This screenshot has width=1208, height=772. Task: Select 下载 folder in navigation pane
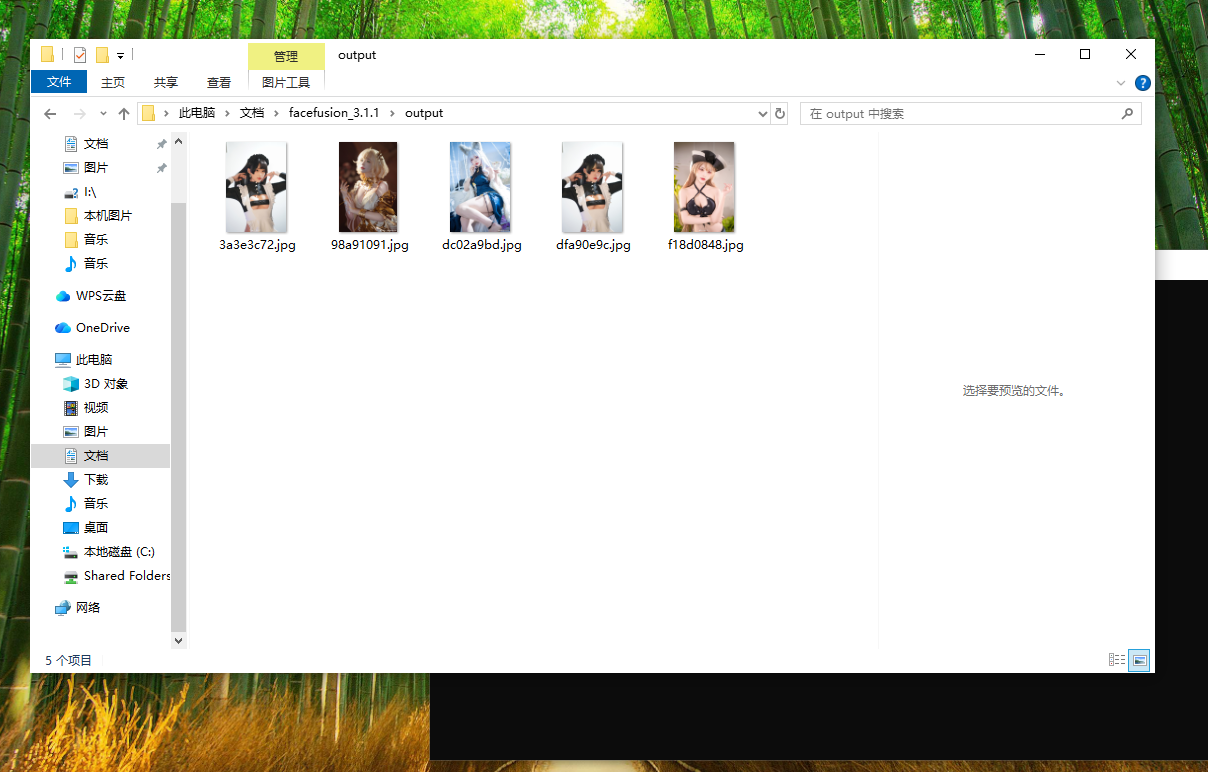(x=95, y=480)
